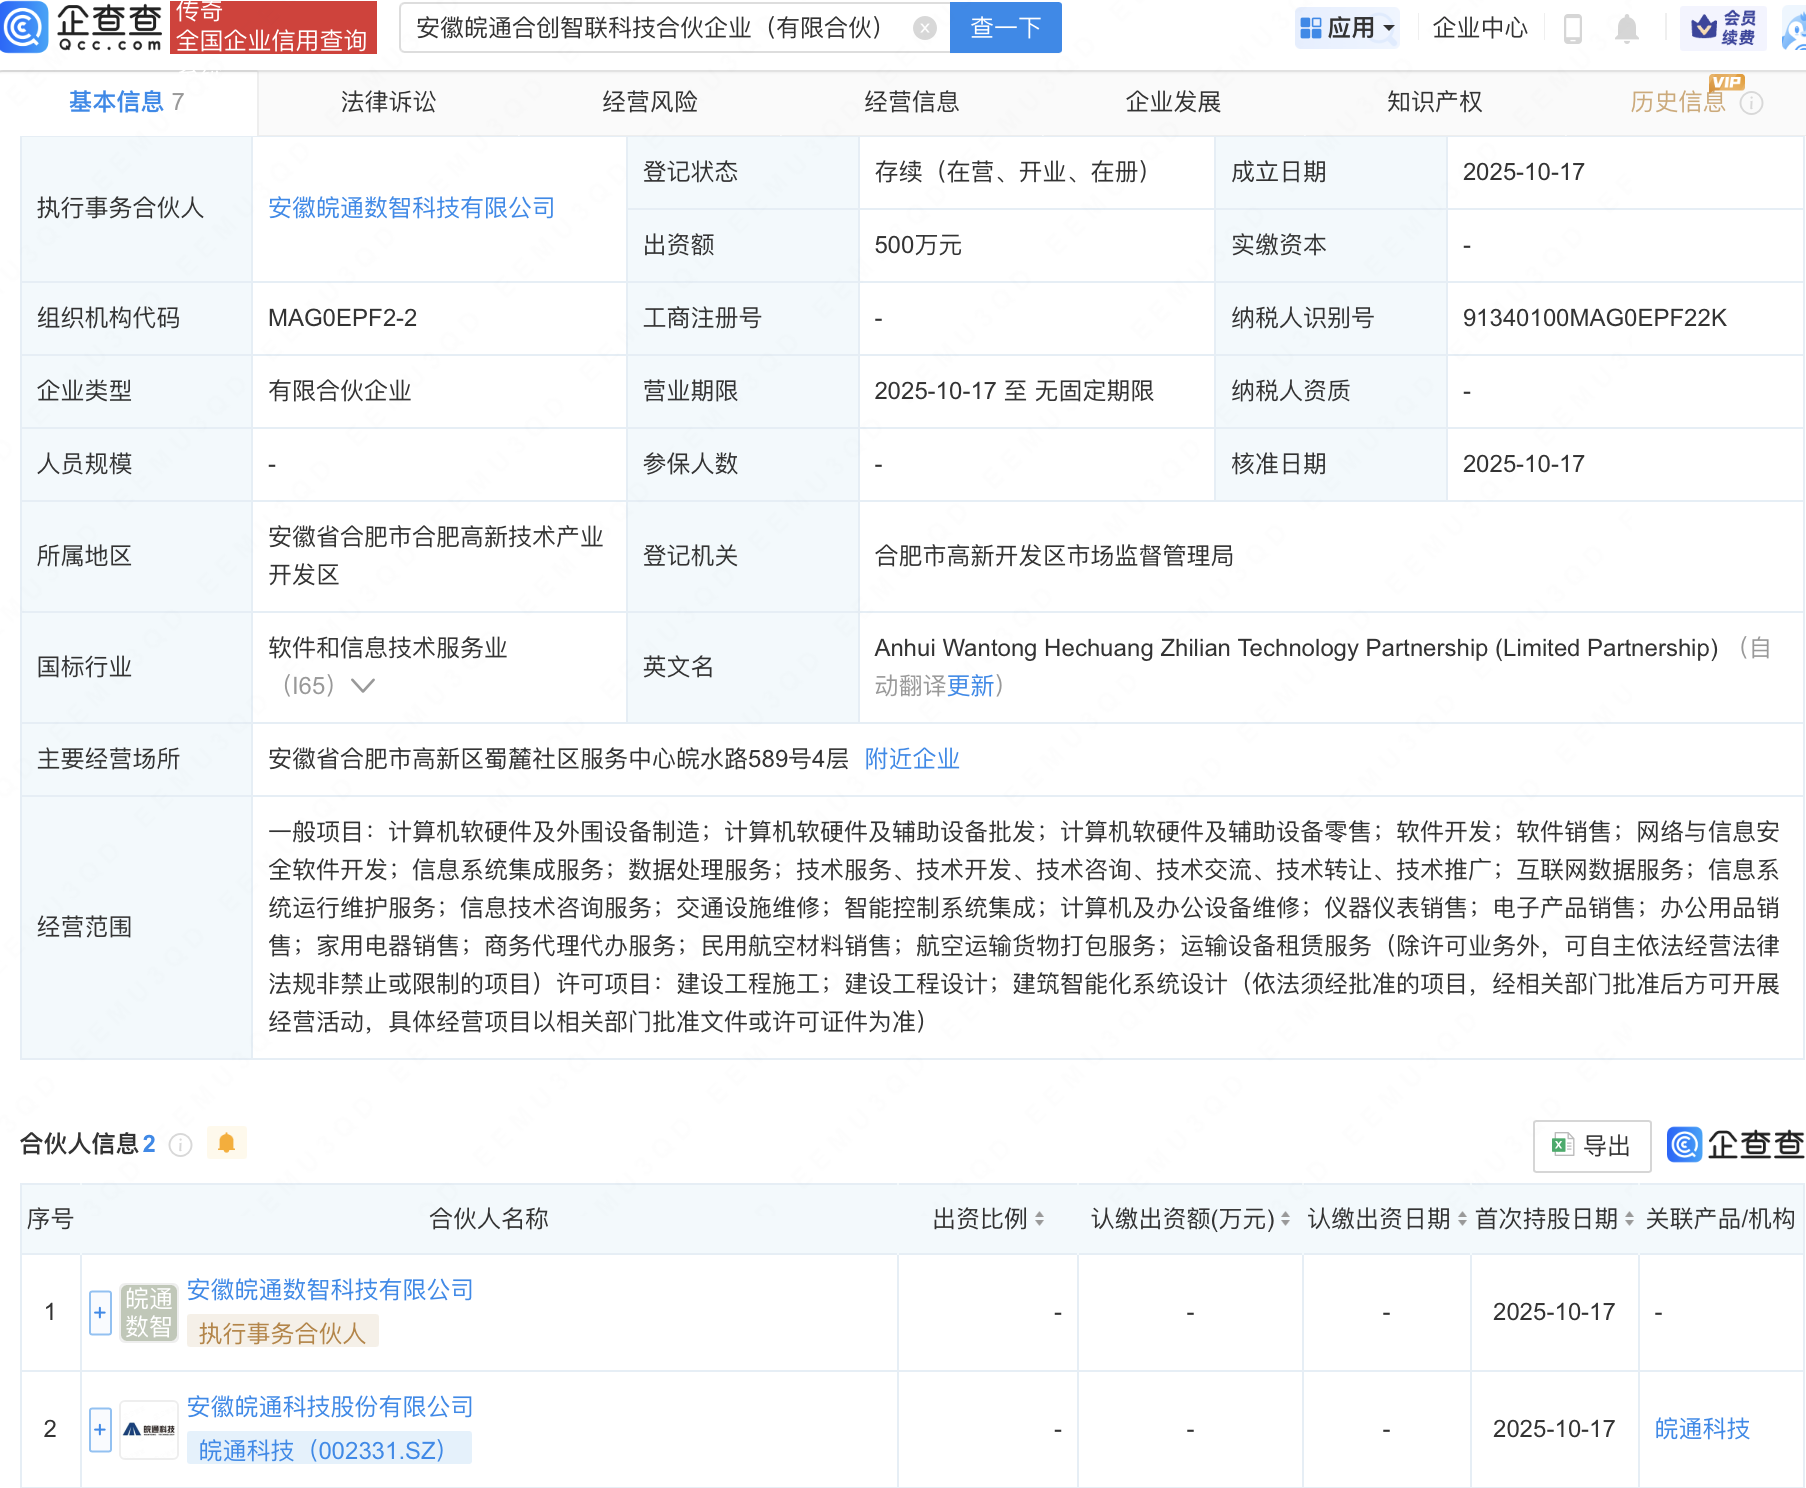
Task: Open the 附近企业 link
Action: [911, 759]
